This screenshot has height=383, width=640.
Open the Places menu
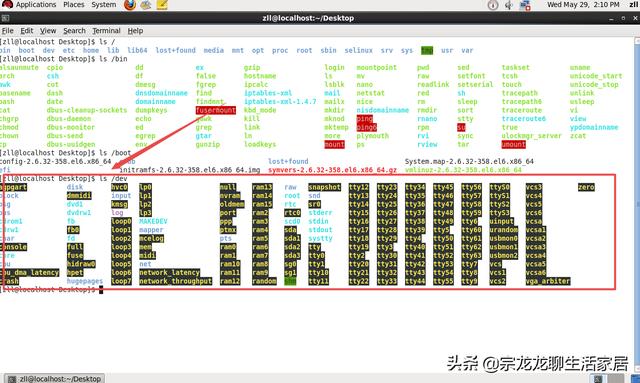pos(74,5)
